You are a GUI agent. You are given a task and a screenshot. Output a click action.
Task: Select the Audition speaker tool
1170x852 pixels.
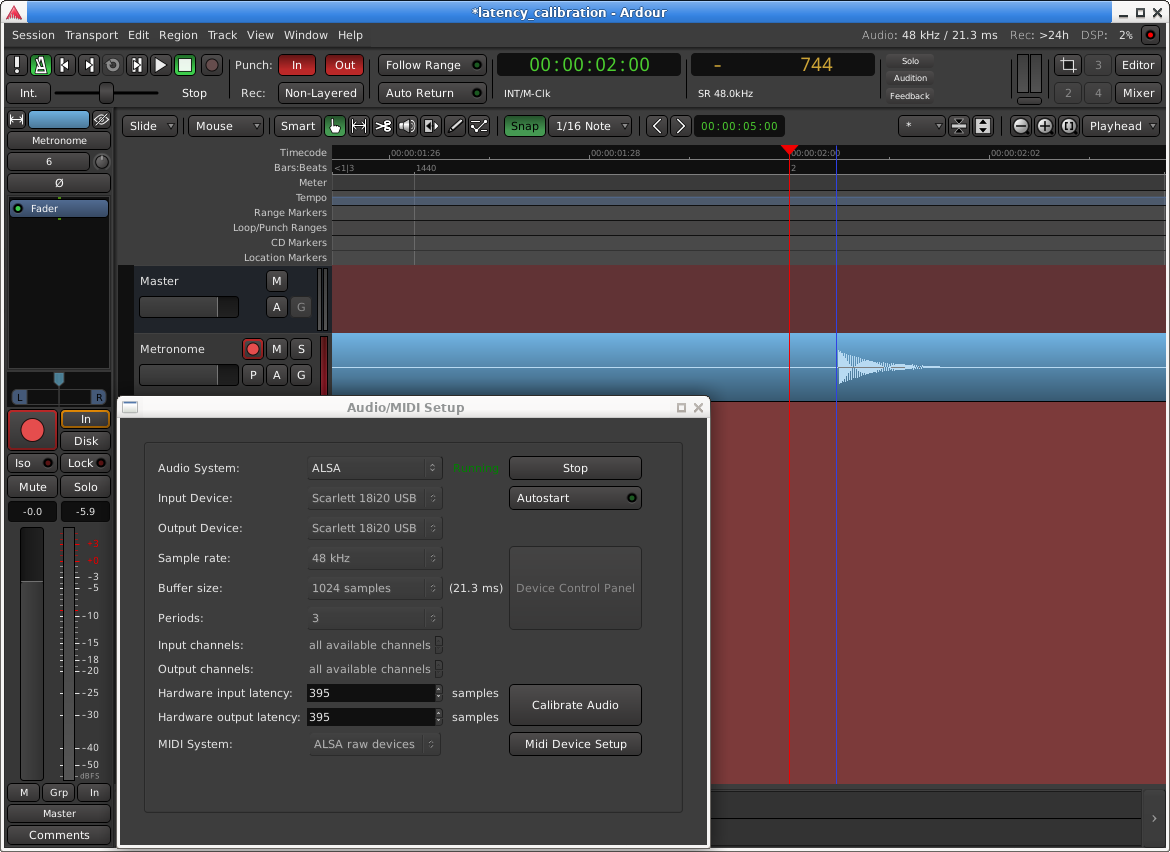(x=407, y=126)
